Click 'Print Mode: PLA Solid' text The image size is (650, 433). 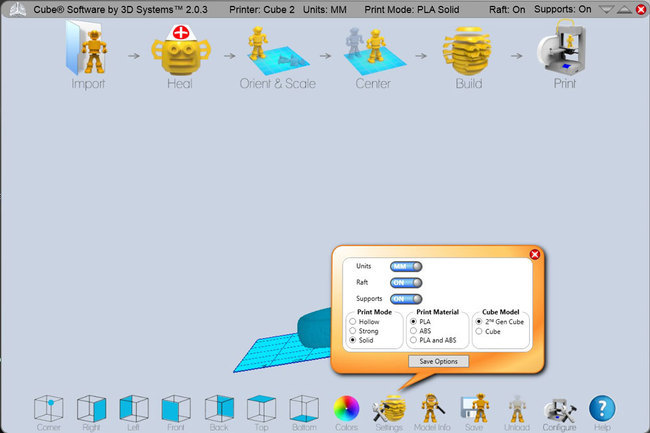pyautogui.click(x=412, y=10)
